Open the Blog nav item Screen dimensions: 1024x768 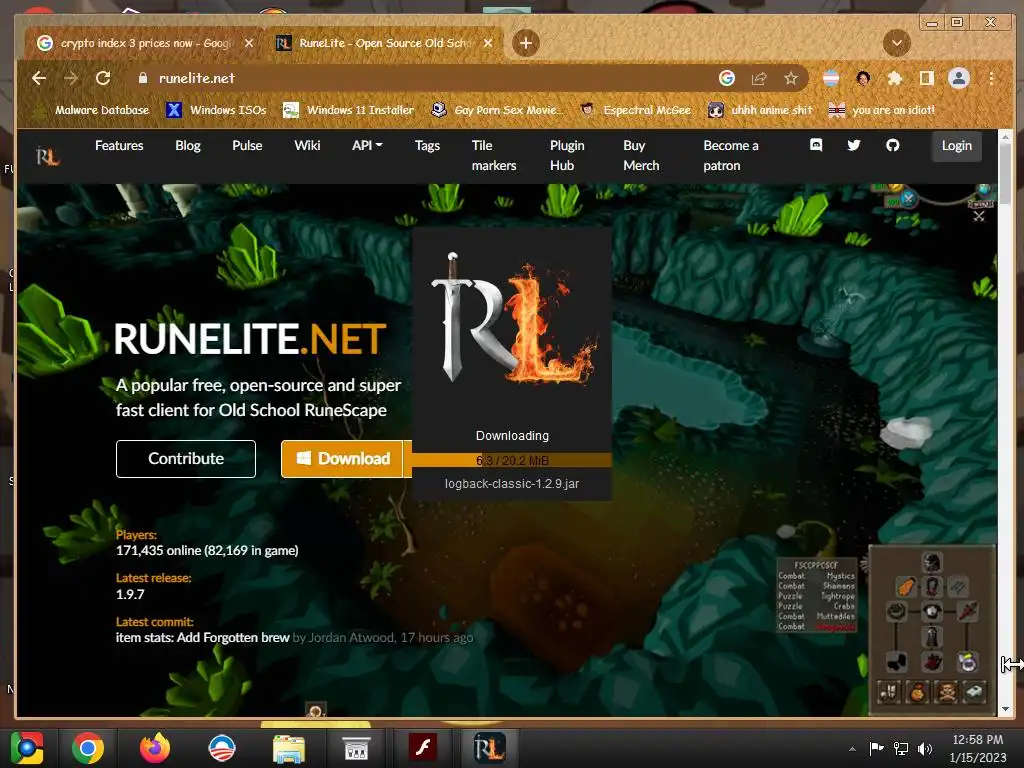(187, 145)
